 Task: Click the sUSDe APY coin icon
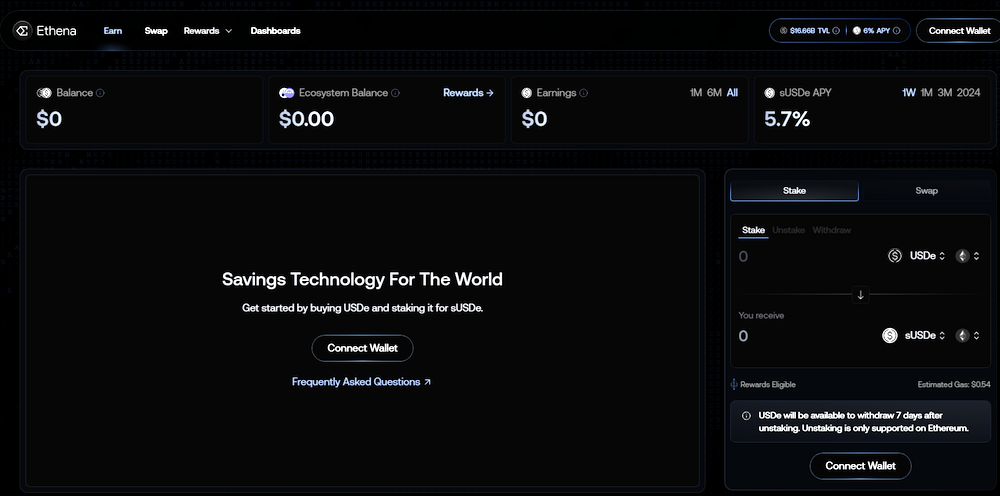click(770, 93)
